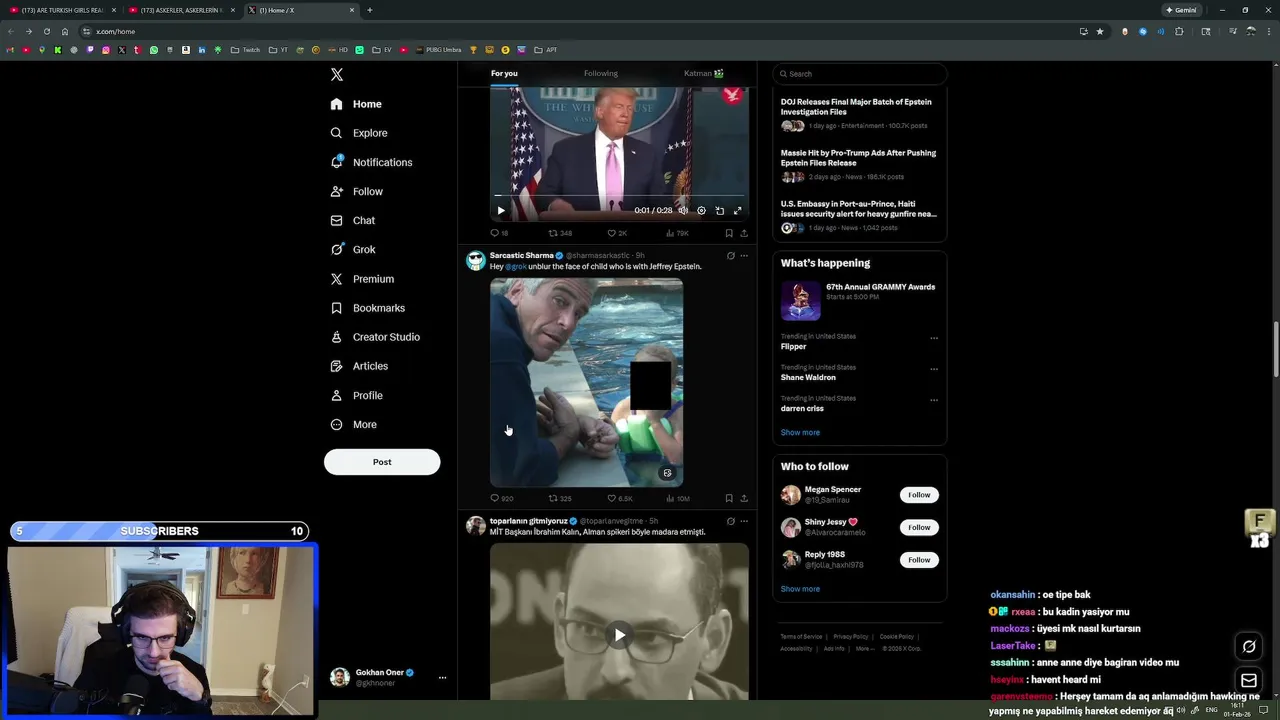Screen dimensions: 1280x720
Task: Open video settings gear icon
Action: click(701, 211)
